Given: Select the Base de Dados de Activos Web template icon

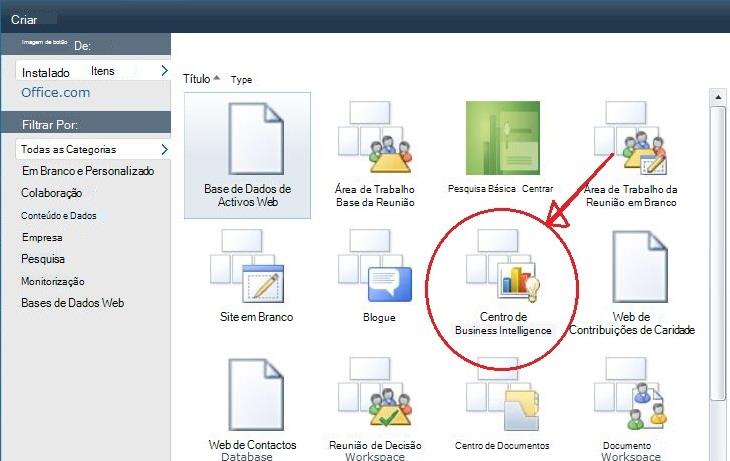Looking at the screenshot, I should pos(256,138).
